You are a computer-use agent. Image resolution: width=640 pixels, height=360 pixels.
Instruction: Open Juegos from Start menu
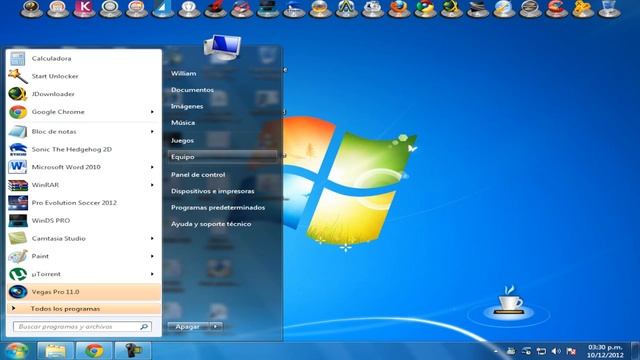tap(182, 140)
